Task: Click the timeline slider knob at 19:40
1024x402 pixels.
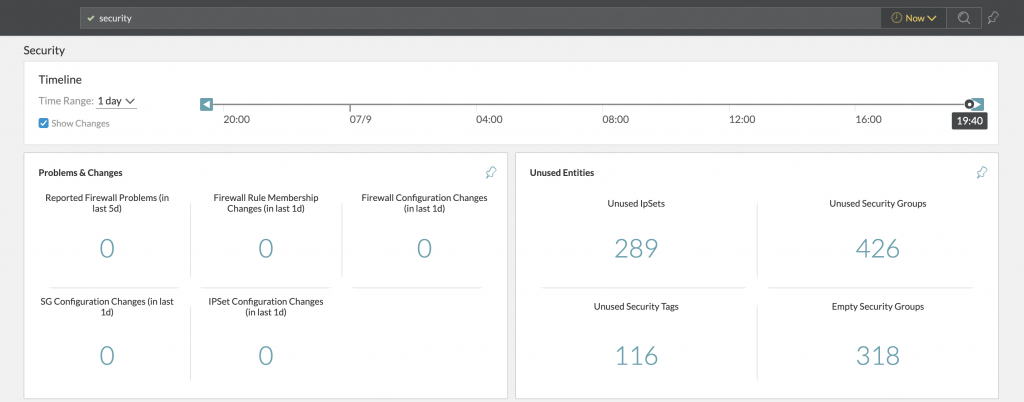Action: click(968, 104)
